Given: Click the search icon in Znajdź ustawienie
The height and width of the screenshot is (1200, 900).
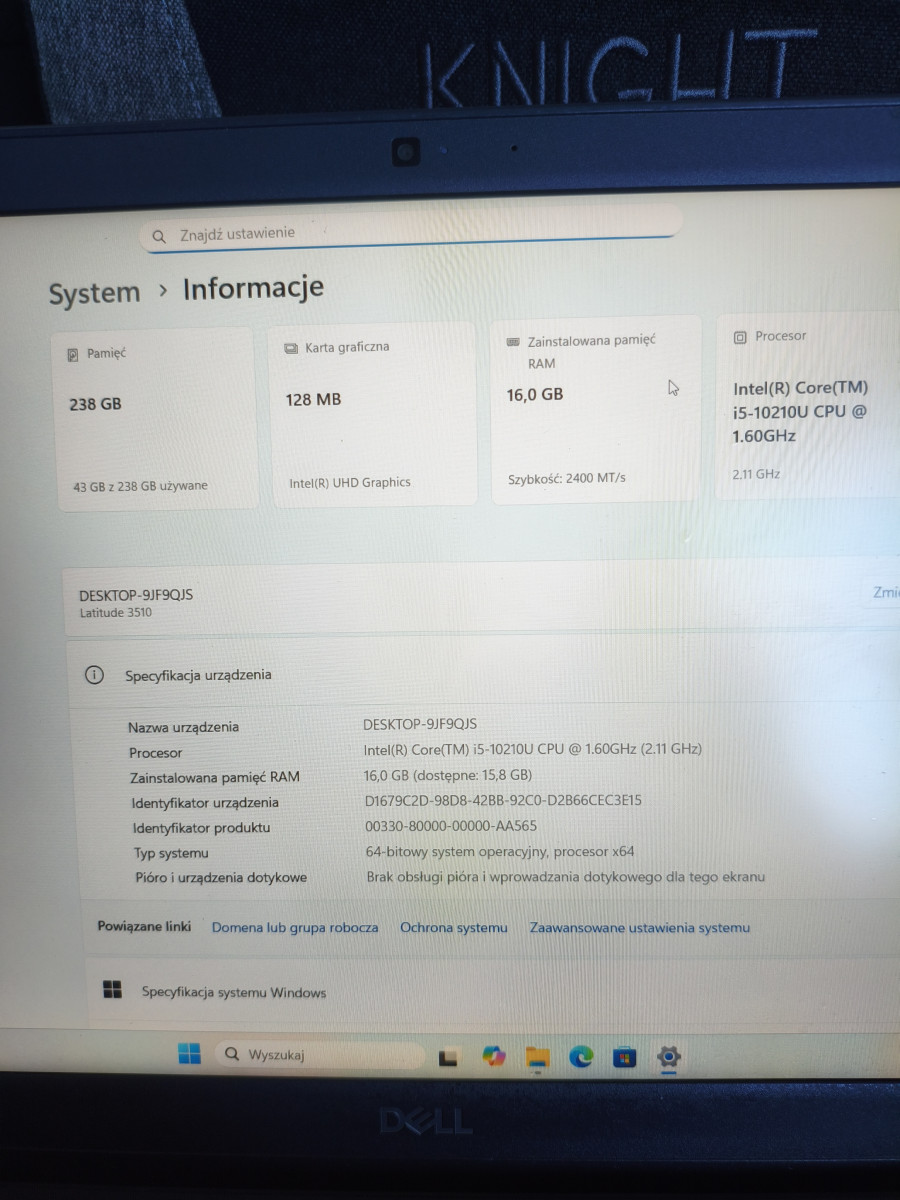Looking at the screenshot, I should click(158, 237).
